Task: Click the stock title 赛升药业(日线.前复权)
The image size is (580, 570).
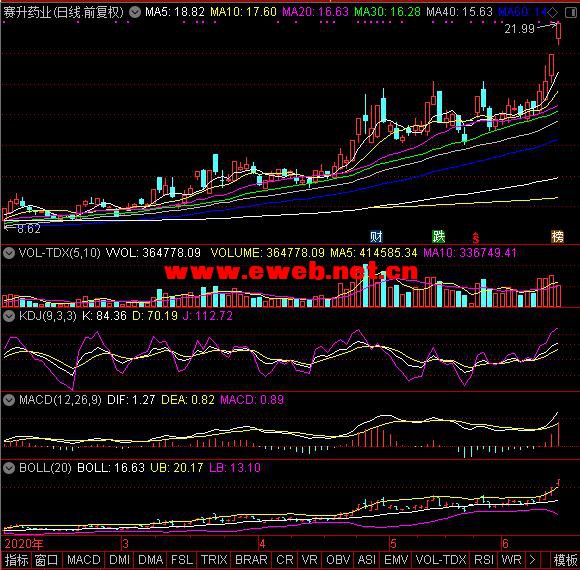Action: click(63, 13)
